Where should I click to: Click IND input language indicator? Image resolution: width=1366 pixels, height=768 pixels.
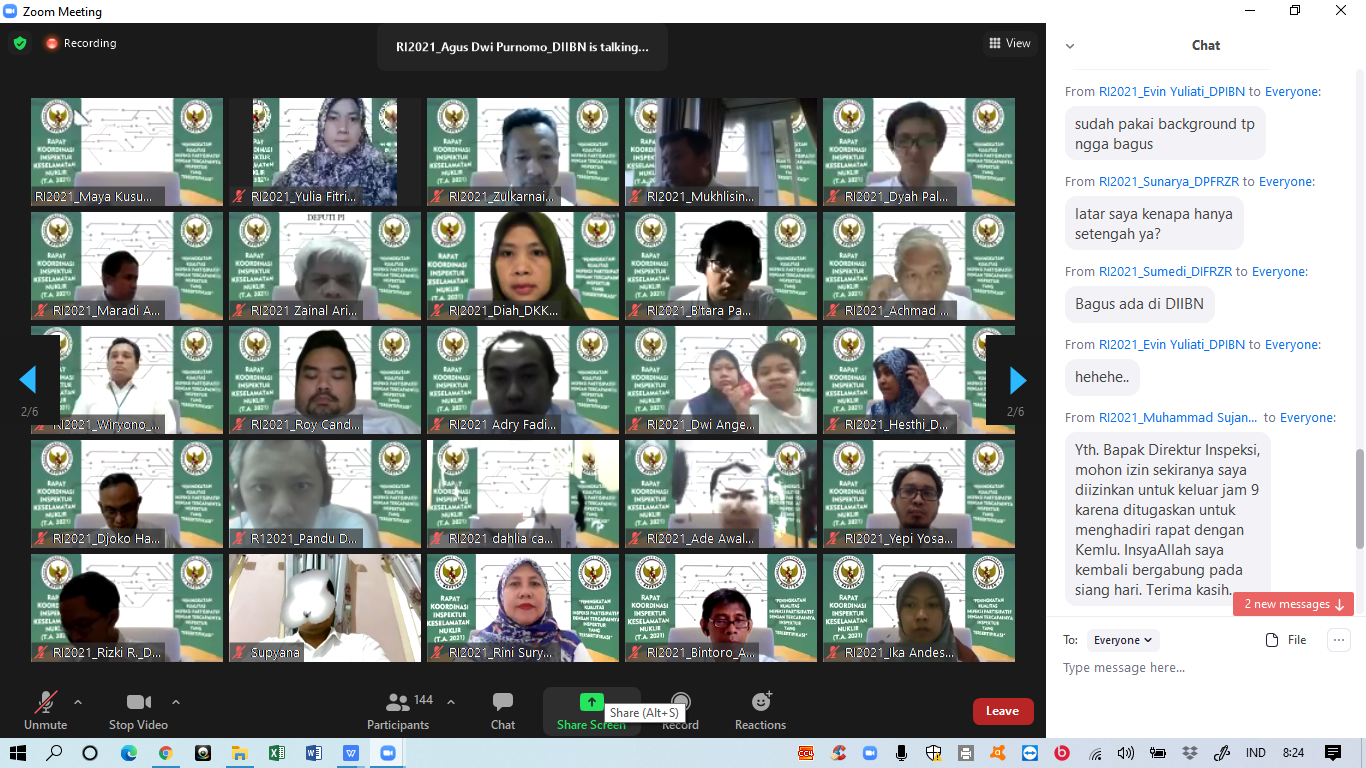(x=1256, y=753)
